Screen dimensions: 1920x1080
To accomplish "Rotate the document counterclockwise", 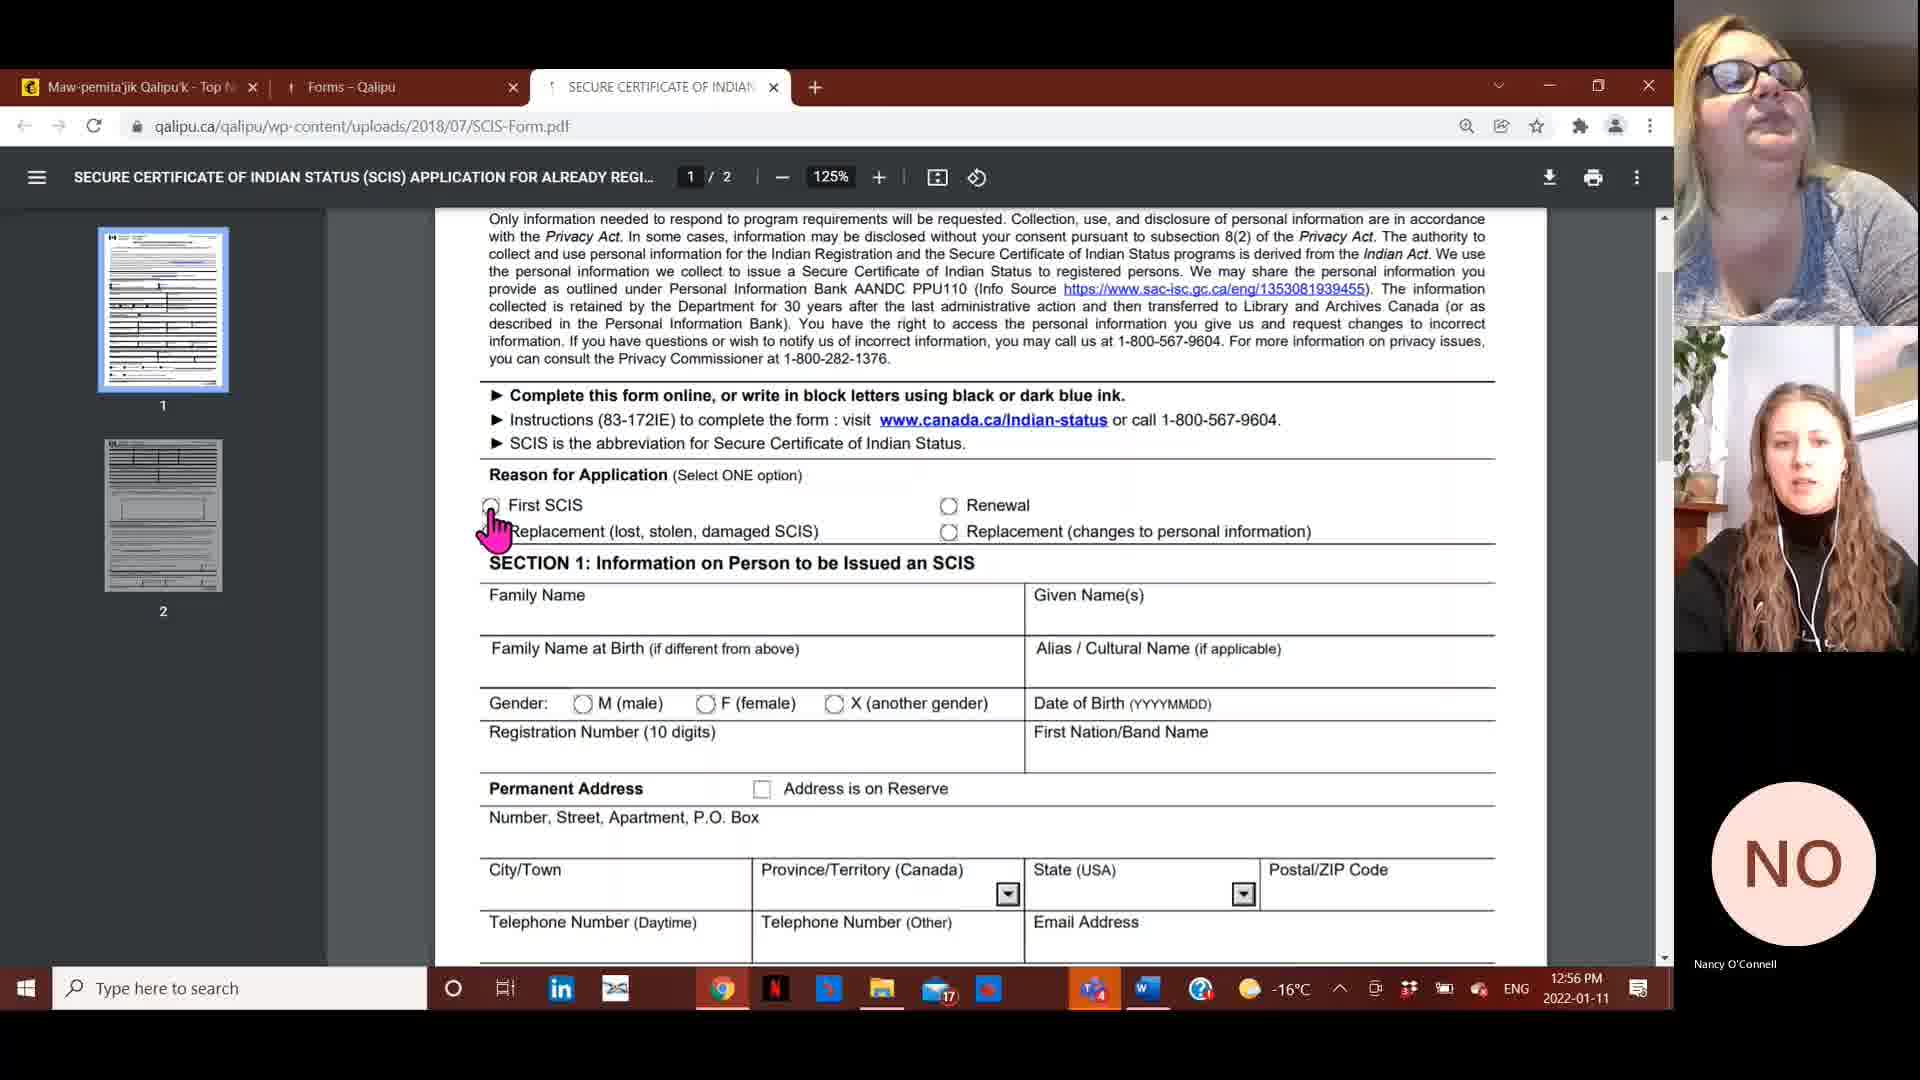I will point(977,177).
